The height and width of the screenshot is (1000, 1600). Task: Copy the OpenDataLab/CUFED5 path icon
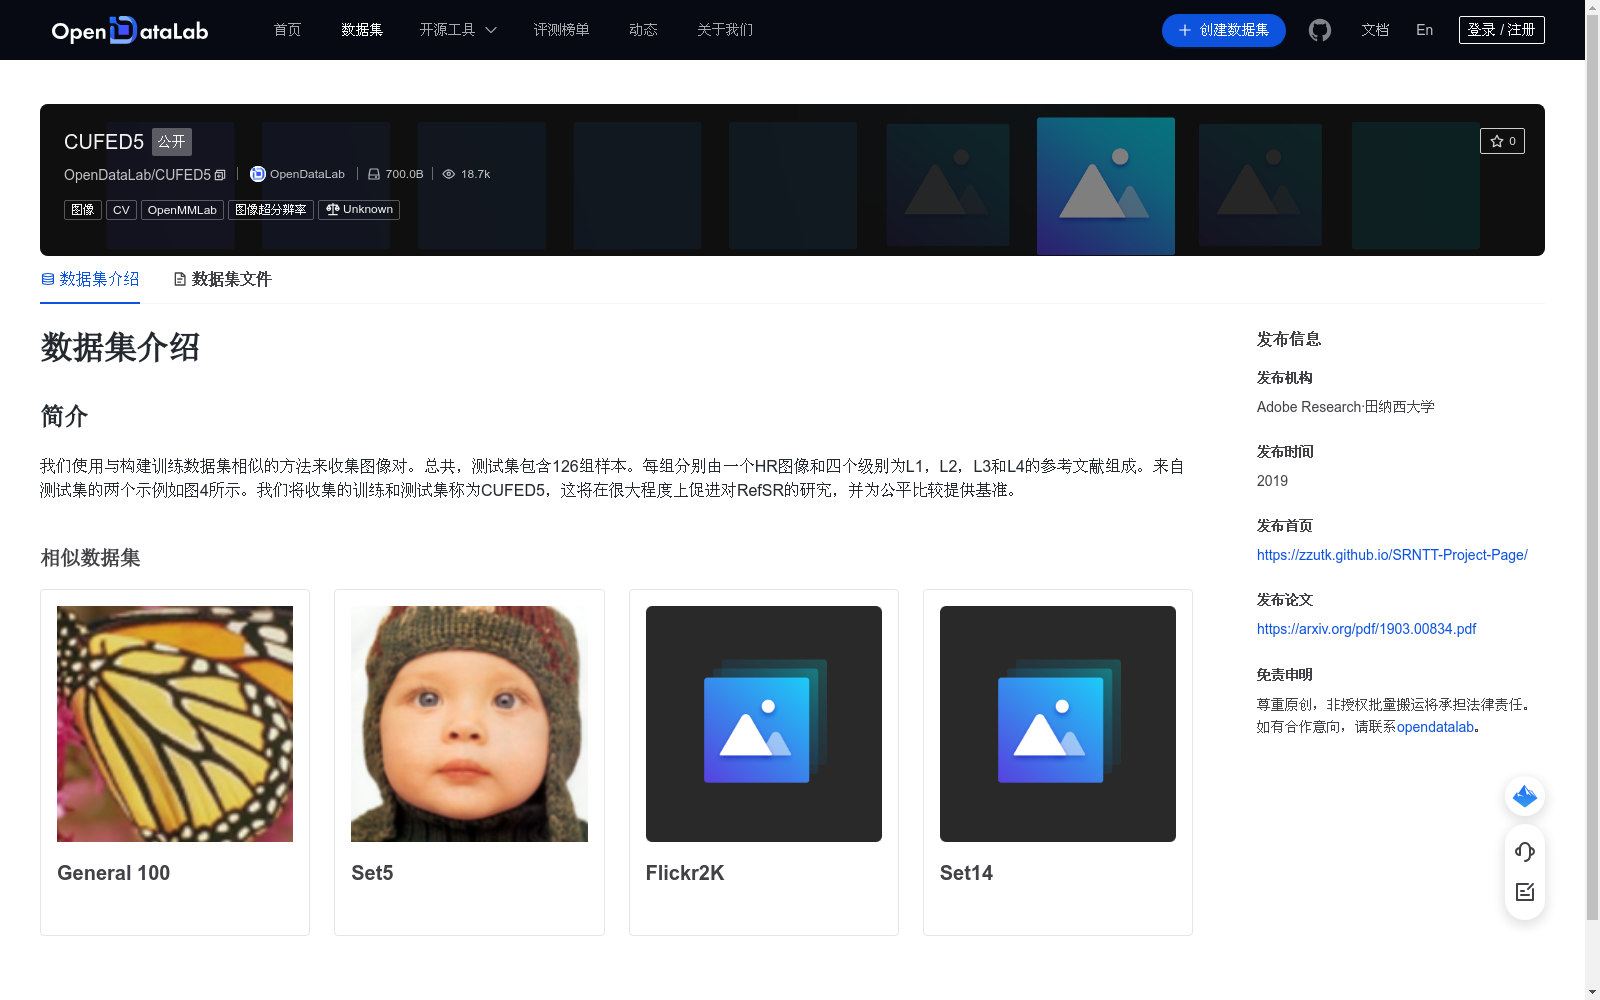click(x=221, y=175)
